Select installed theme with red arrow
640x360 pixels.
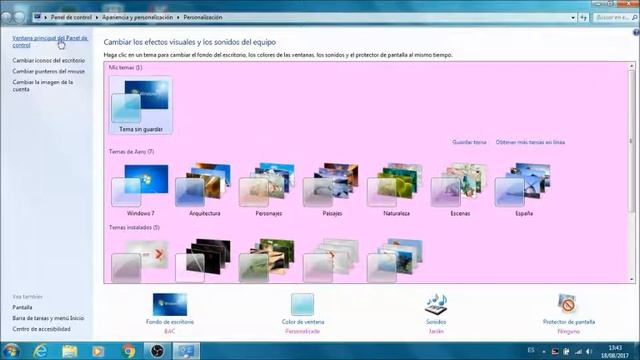140,260
